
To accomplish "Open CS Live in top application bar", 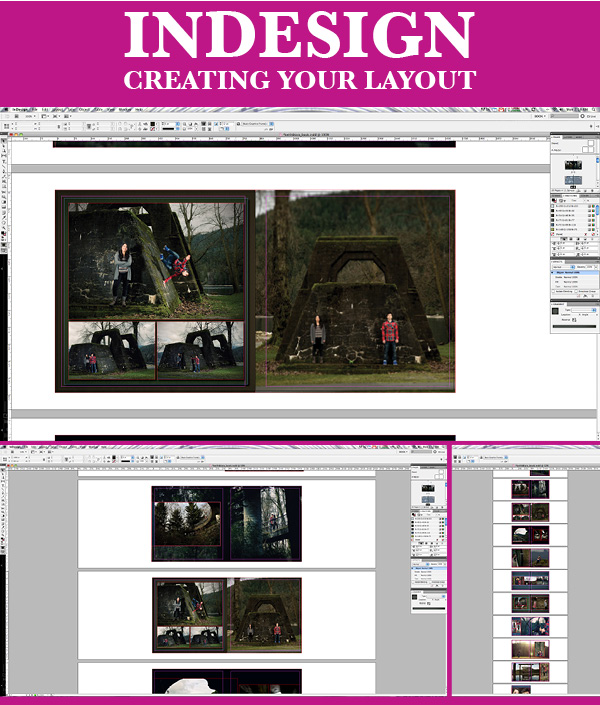I will tap(589, 116).
